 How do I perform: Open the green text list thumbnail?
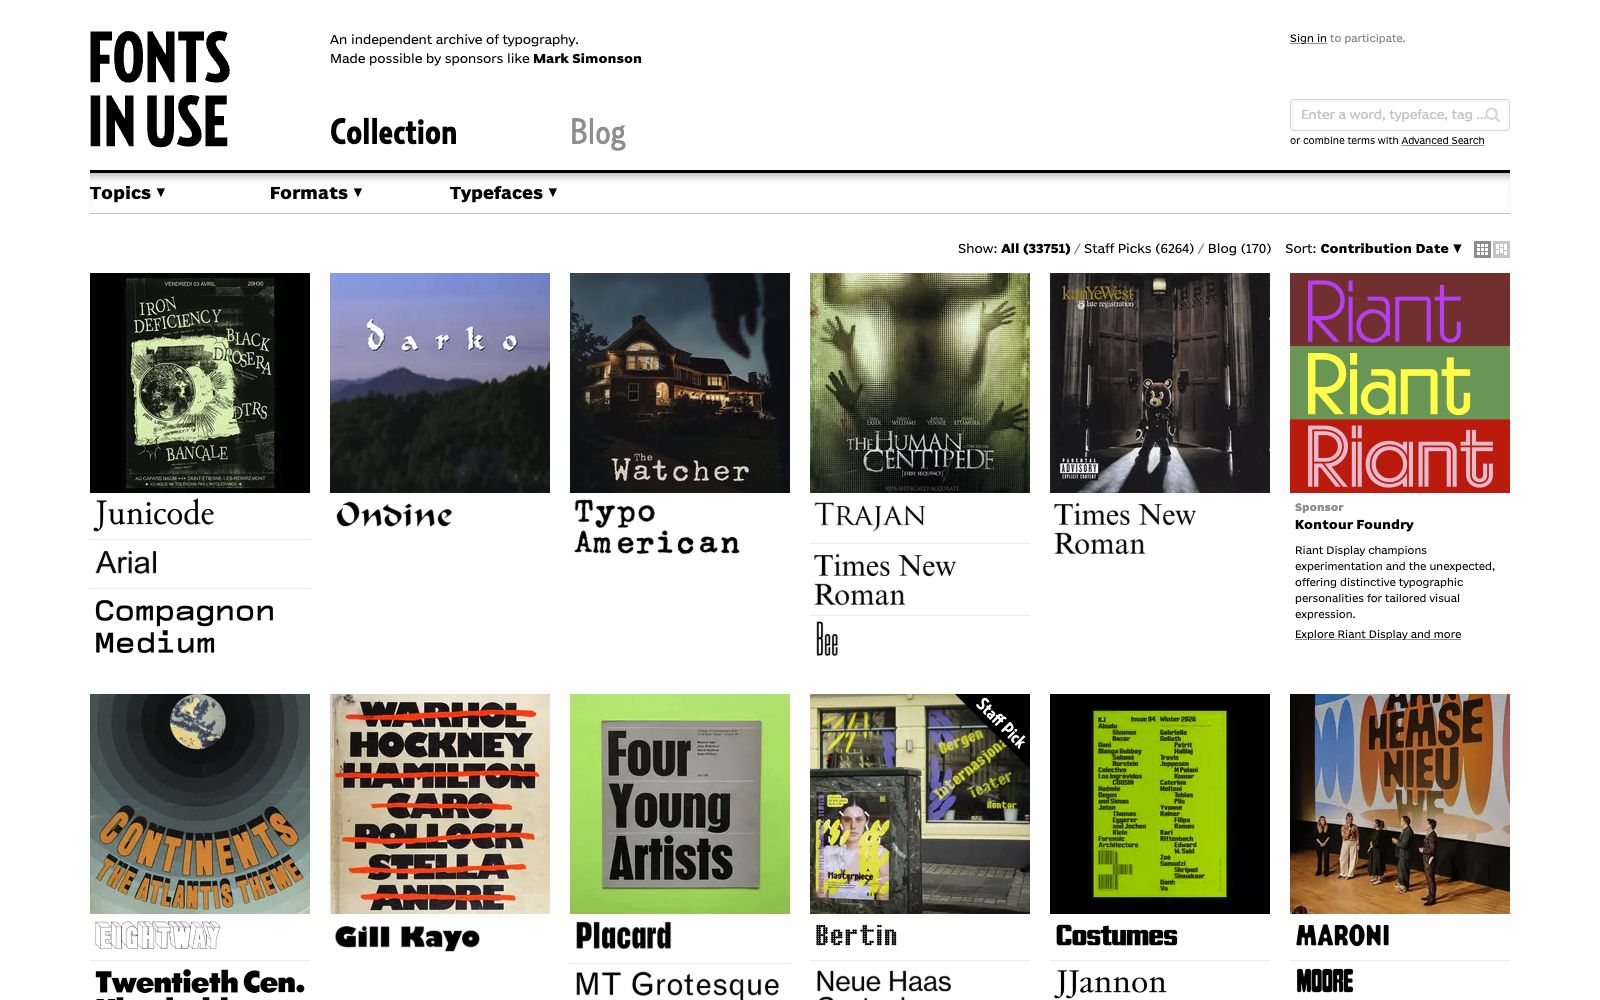pos(1160,804)
